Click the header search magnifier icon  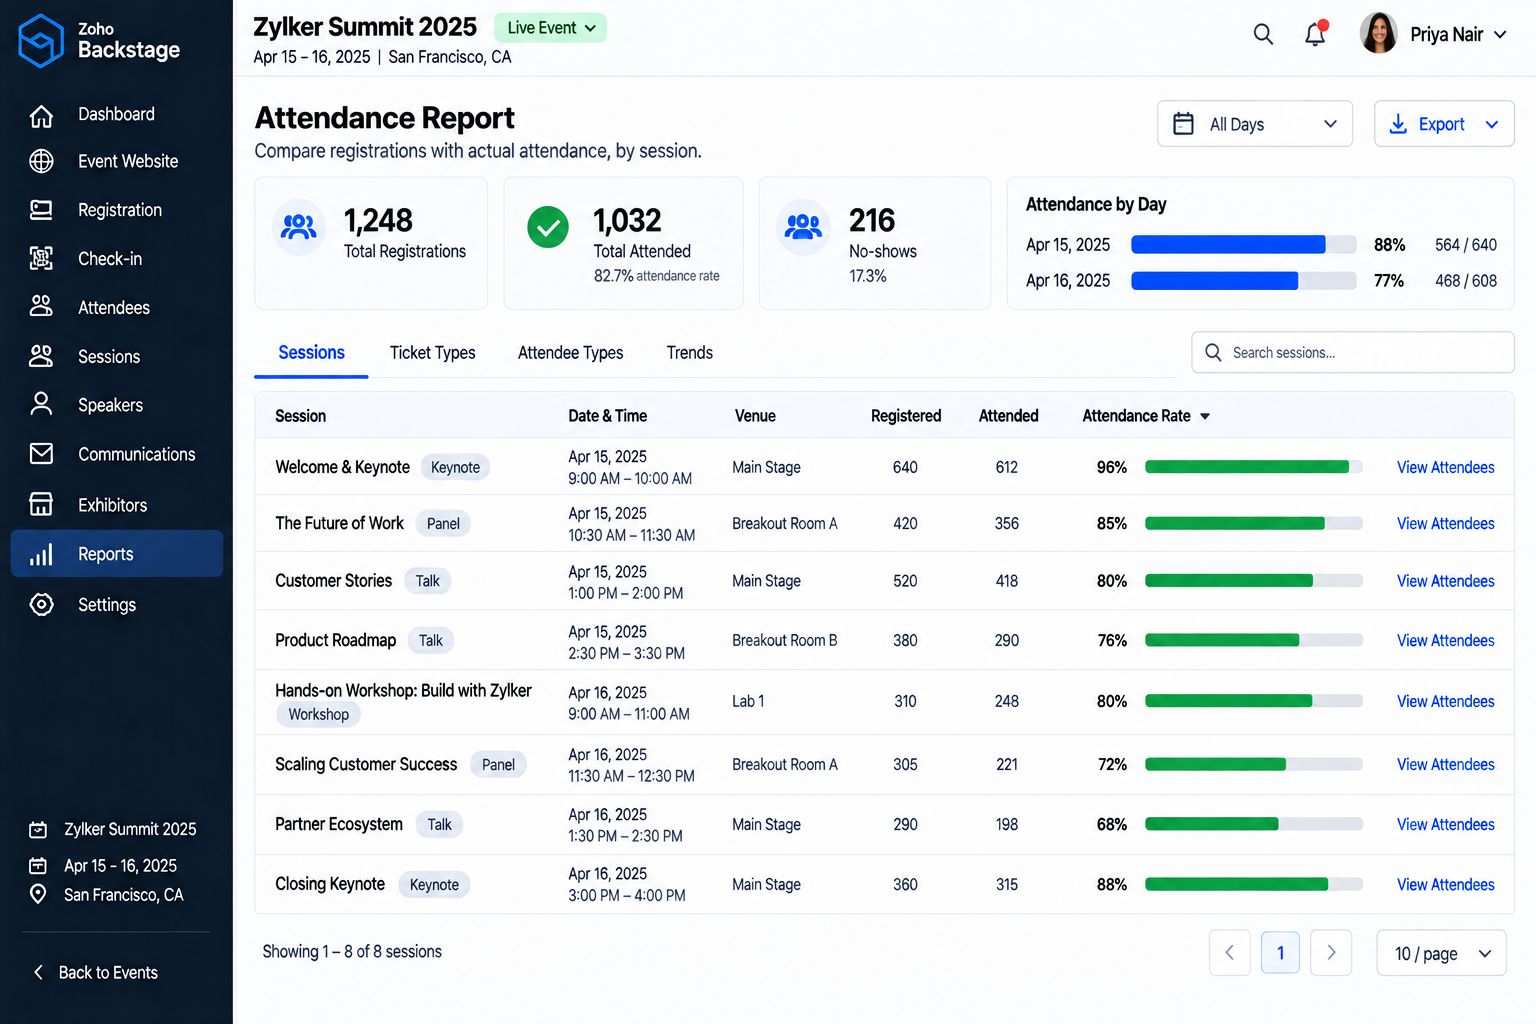(x=1263, y=34)
